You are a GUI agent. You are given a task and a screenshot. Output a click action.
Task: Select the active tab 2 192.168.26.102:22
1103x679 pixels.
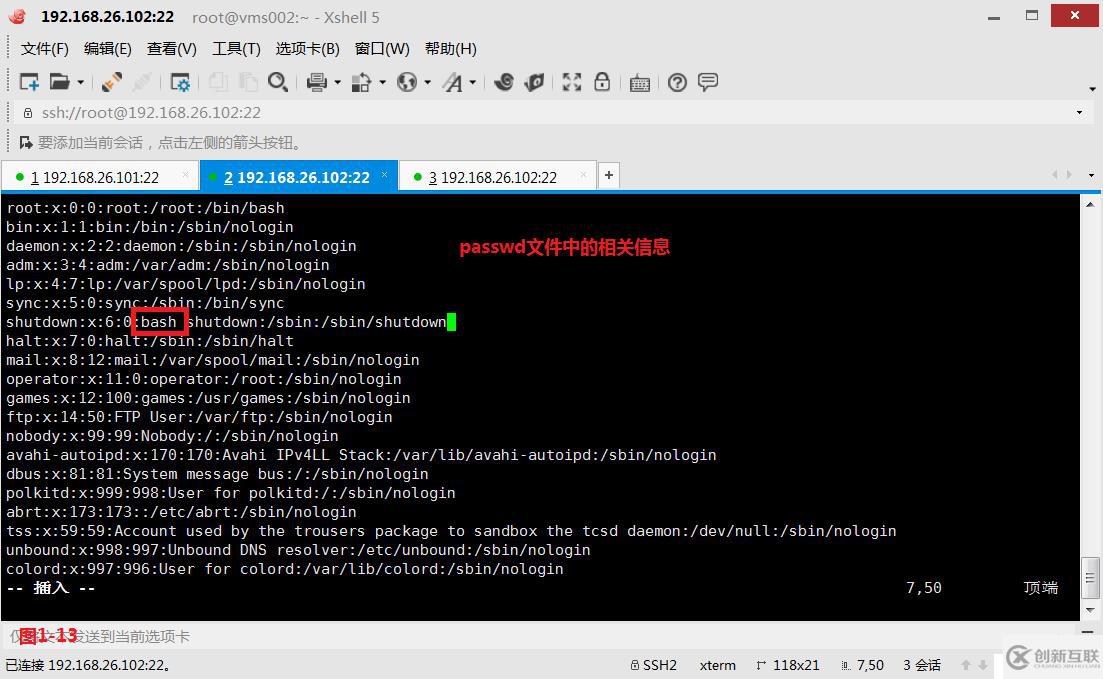click(x=297, y=177)
